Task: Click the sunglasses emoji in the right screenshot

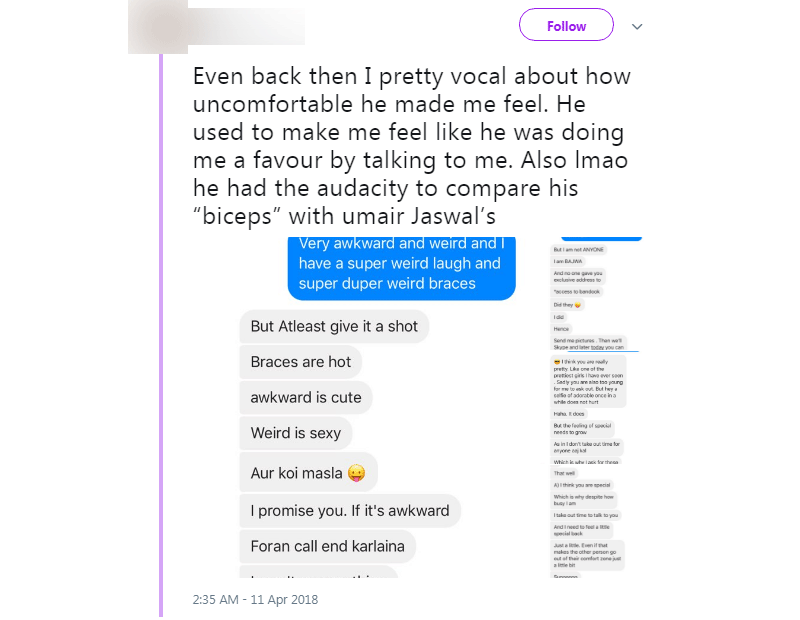Action: pos(556,360)
